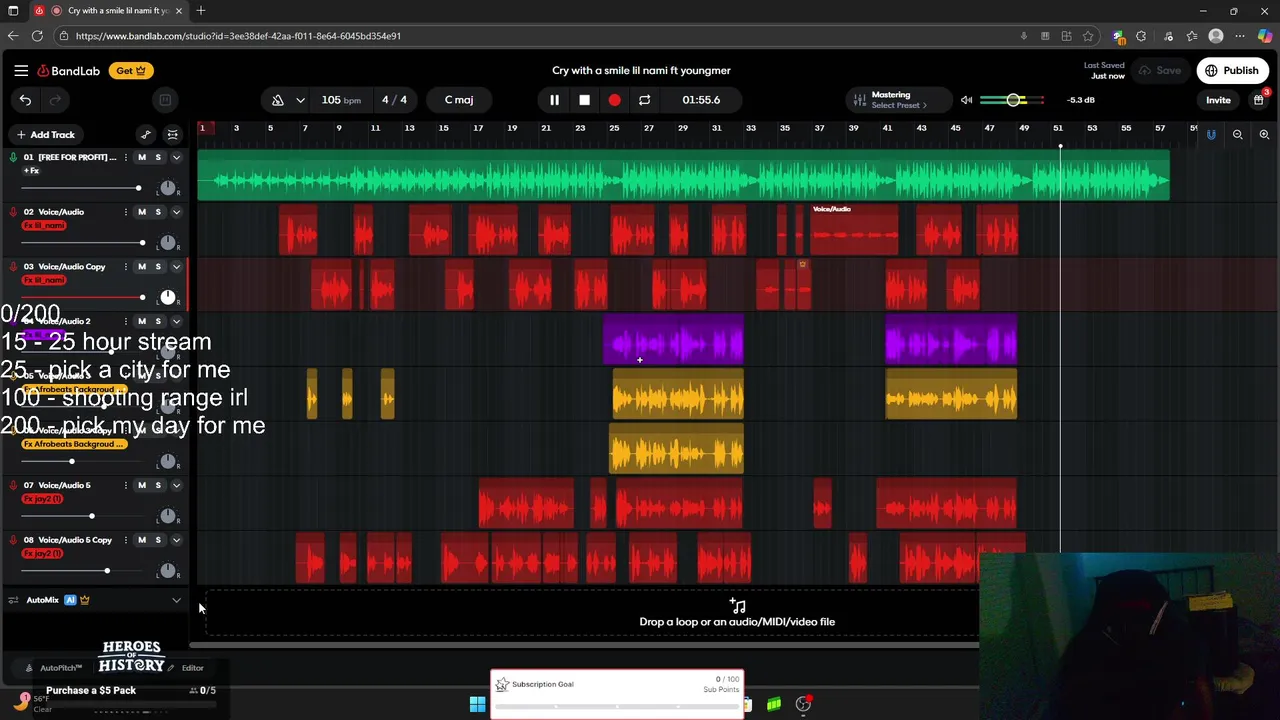Screen dimensions: 1280x720
Task: Open track 07 three-dot menu
Action: coord(125,485)
